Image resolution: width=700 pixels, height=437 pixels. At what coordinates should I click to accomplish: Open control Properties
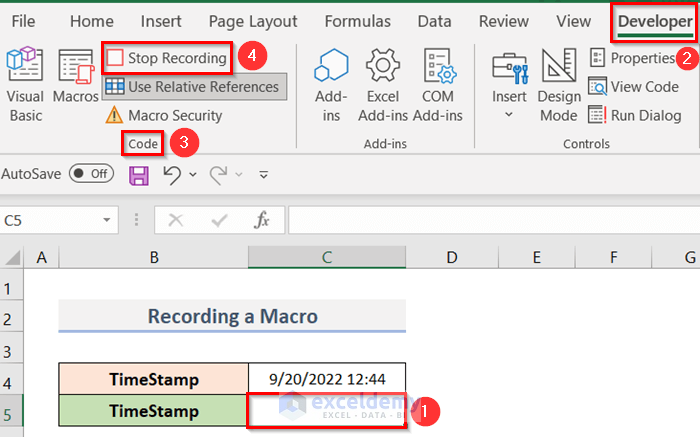pos(632,58)
